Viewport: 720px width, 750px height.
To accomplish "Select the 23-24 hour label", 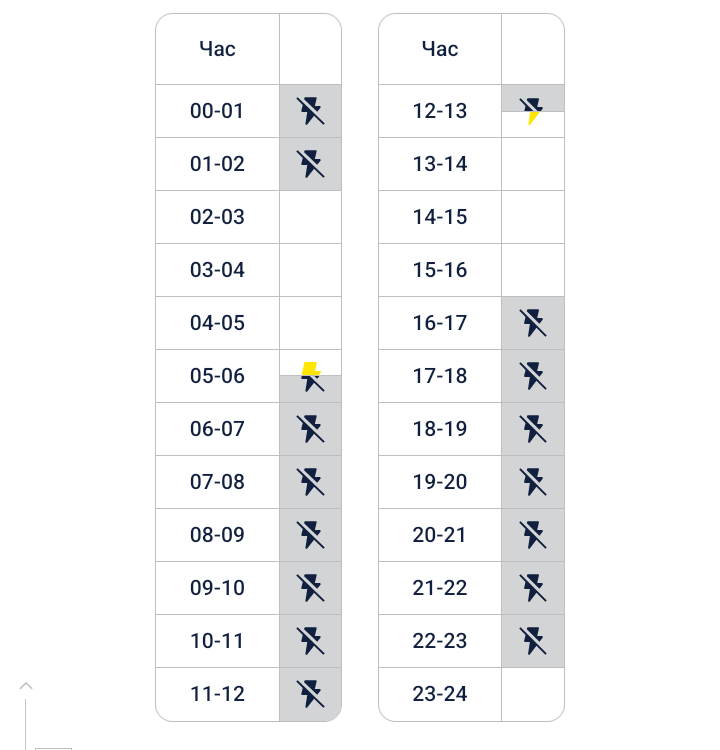I will pyautogui.click(x=440, y=694).
